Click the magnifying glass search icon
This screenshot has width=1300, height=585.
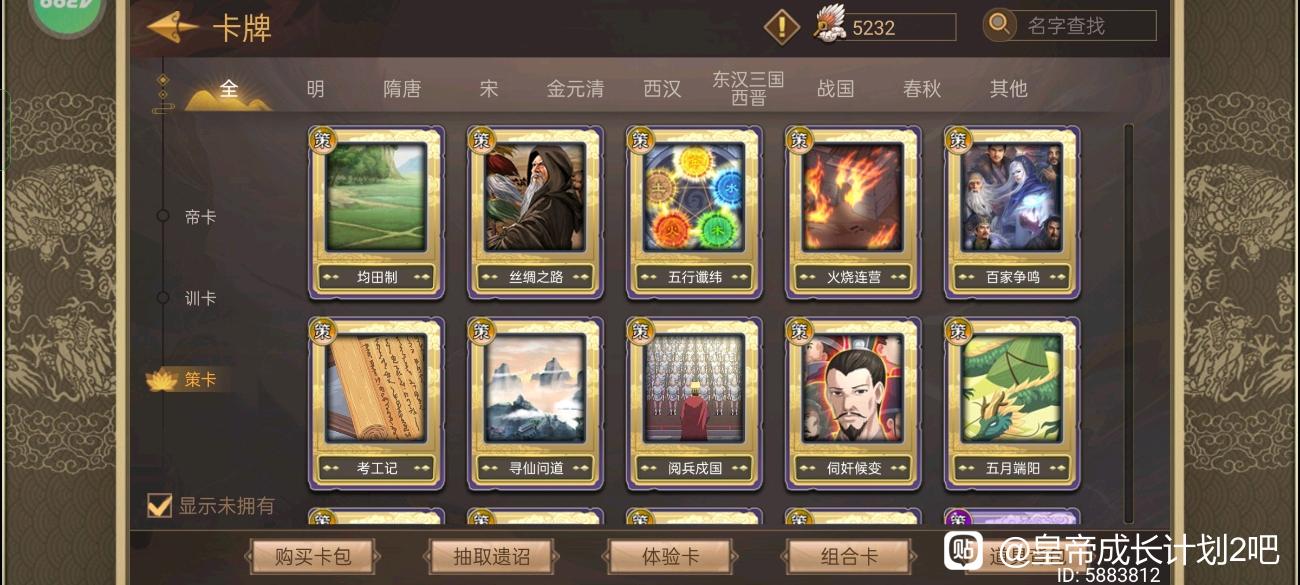click(x=999, y=25)
